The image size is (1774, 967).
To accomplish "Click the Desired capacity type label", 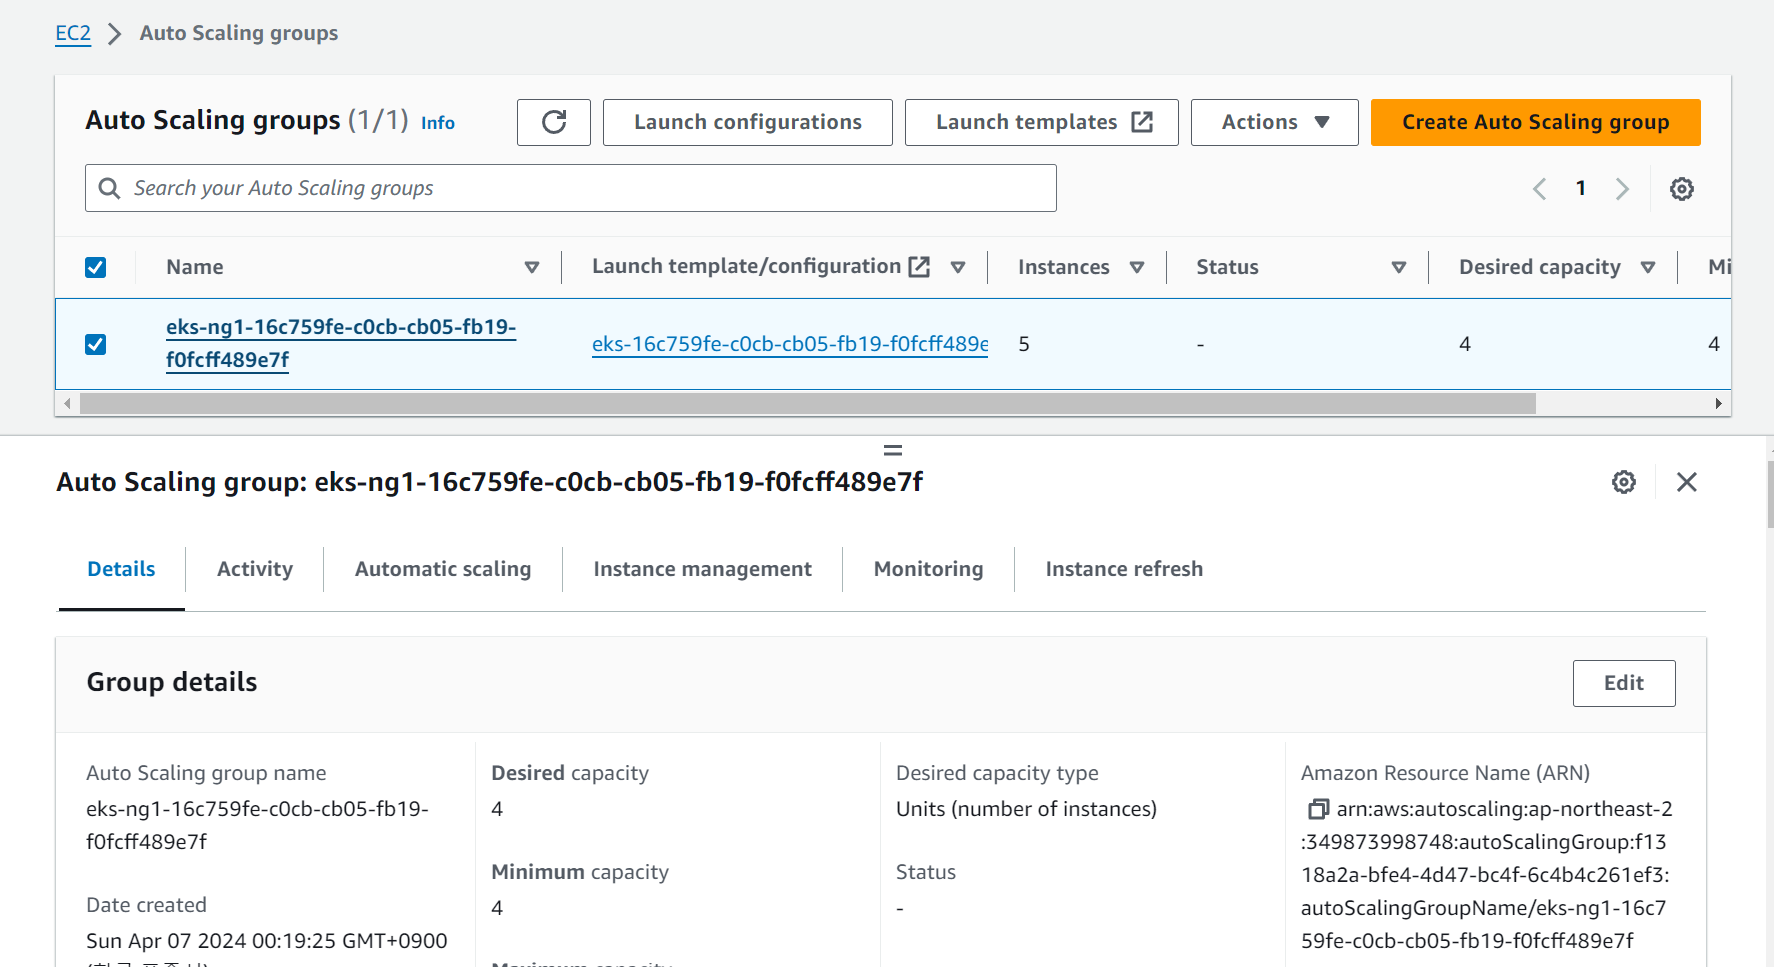I will [997, 773].
